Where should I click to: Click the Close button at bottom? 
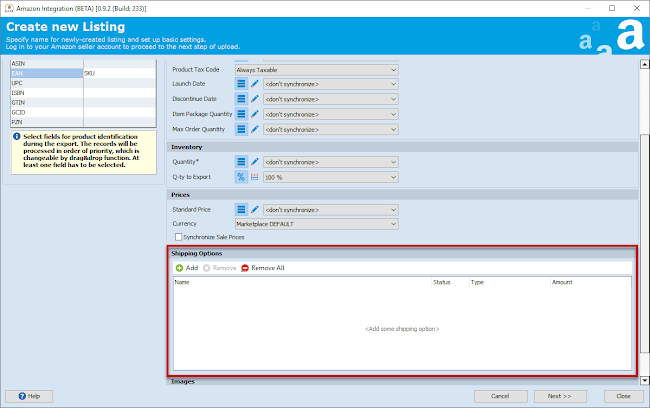point(623,396)
